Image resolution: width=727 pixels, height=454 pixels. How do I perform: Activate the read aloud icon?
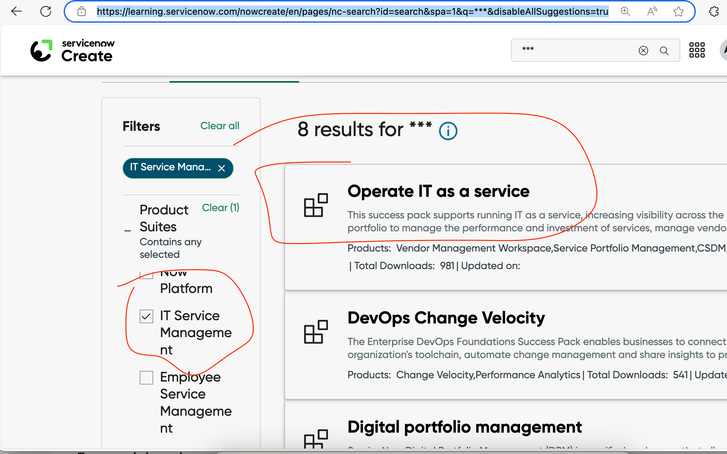point(652,12)
